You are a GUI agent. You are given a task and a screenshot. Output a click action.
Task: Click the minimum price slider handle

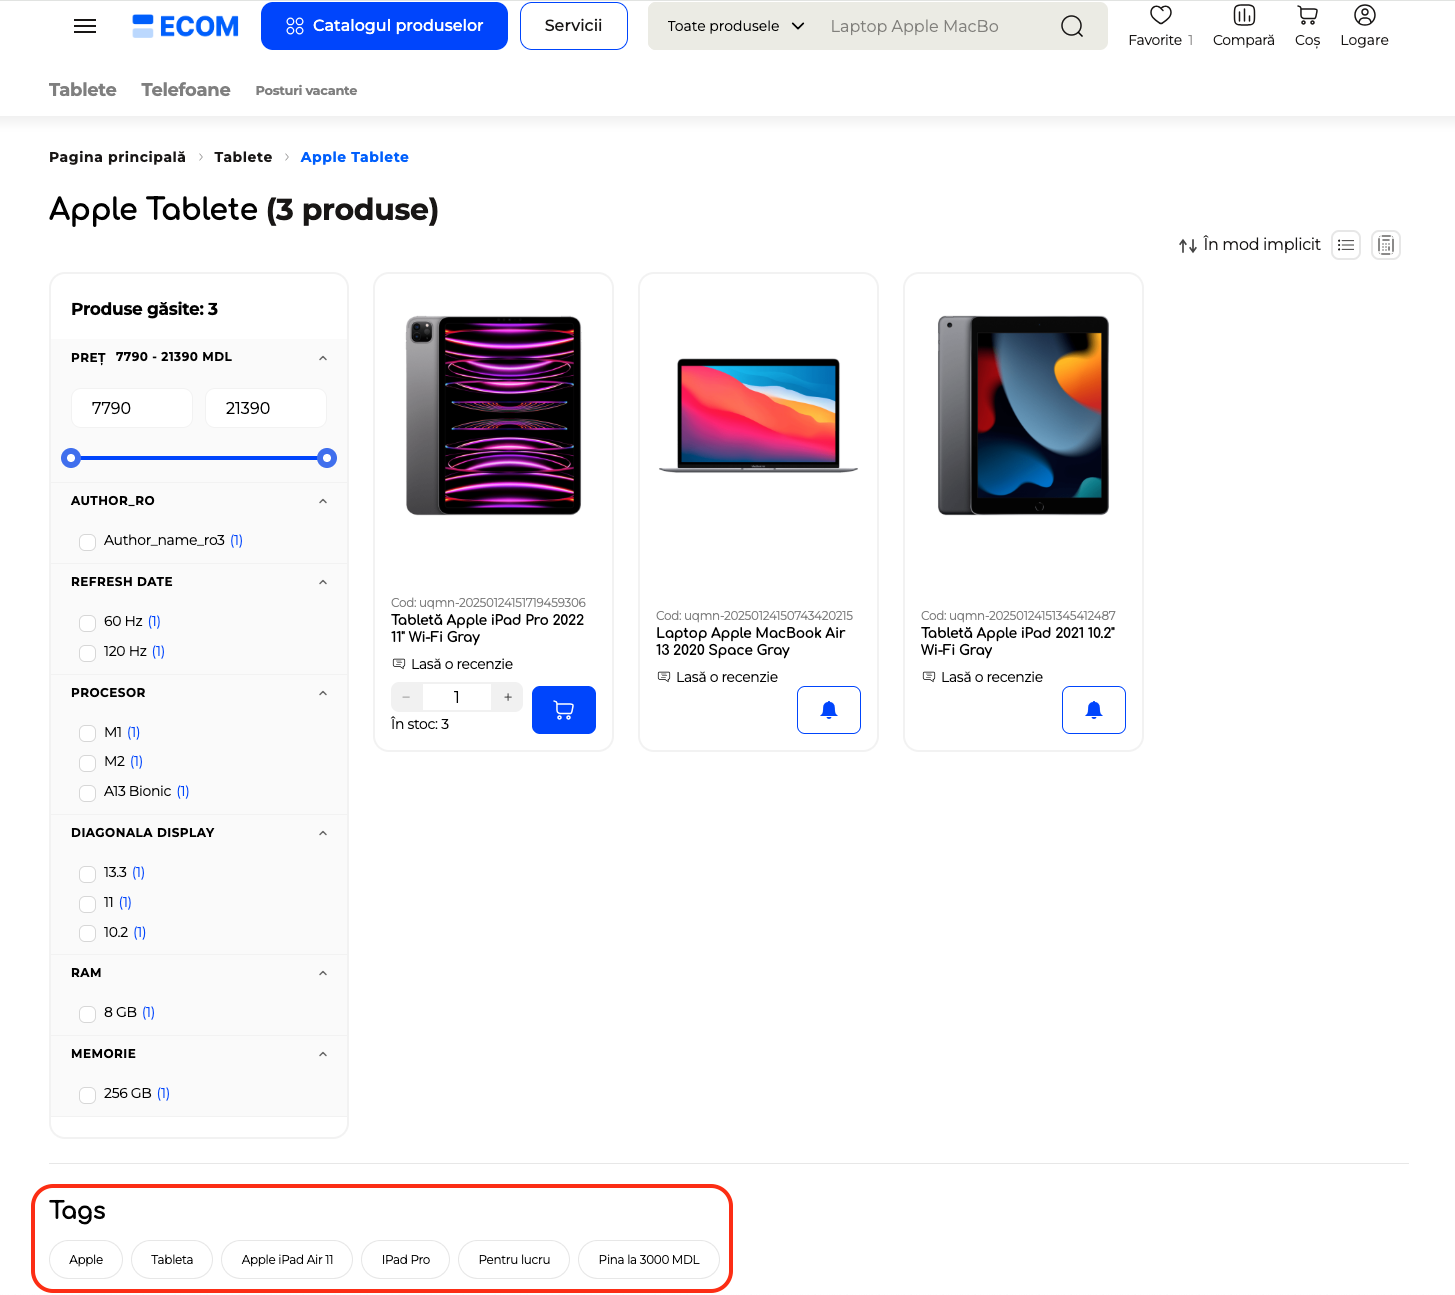click(70, 458)
